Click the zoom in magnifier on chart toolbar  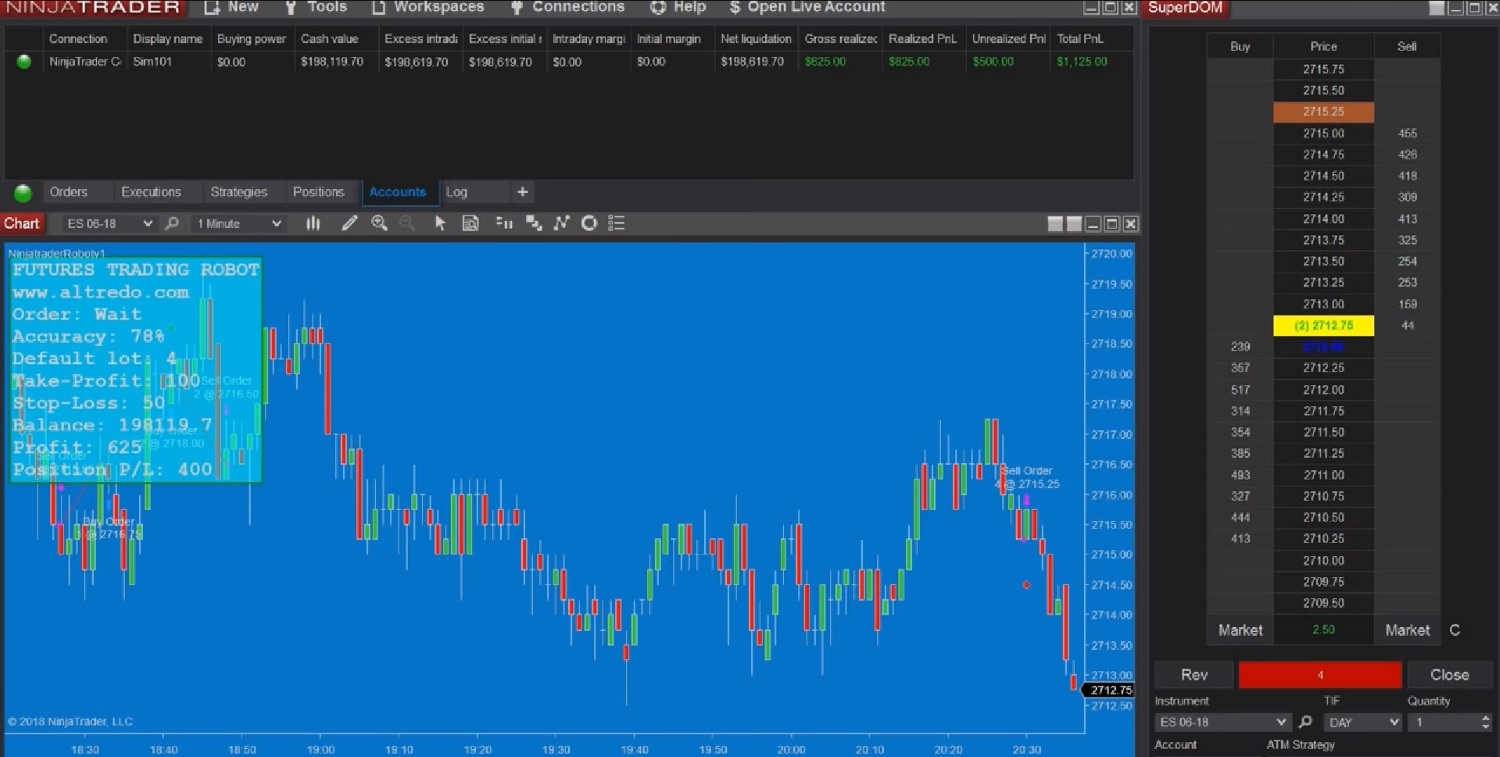pos(379,224)
